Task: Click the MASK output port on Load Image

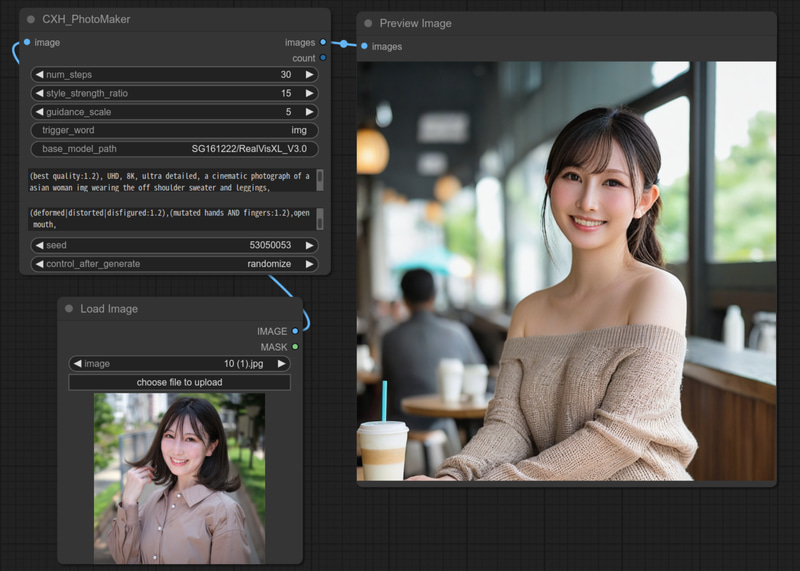Action: click(x=295, y=347)
